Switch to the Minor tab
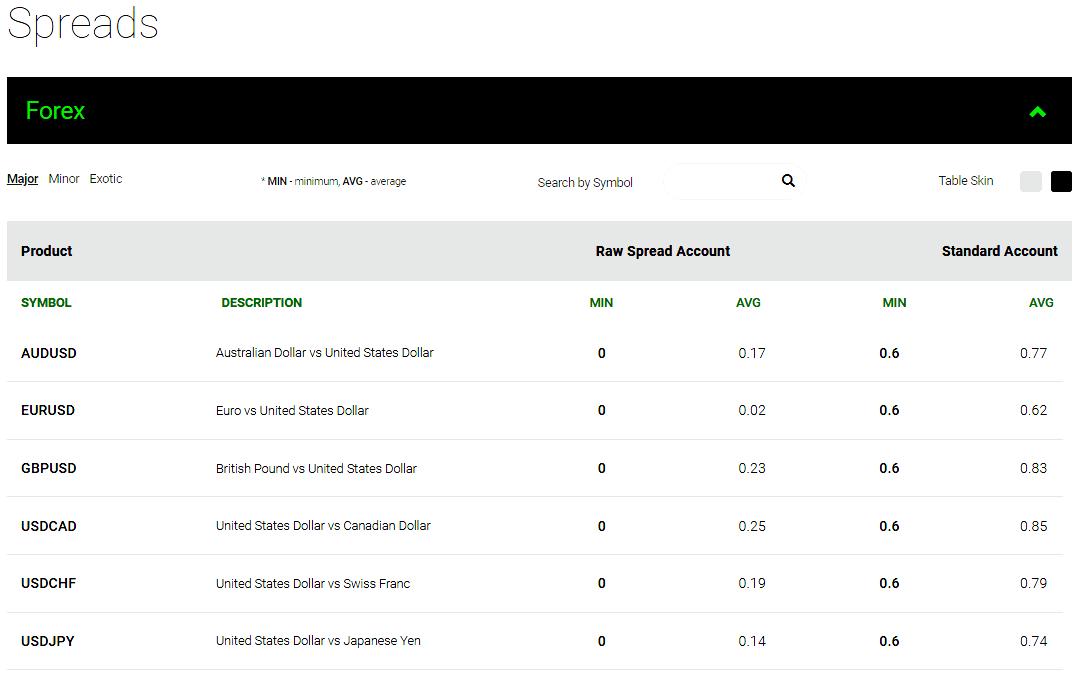Image resolution: width=1083 pixels, height=687 pixels. pyautogui.click(x=64, y=179)
